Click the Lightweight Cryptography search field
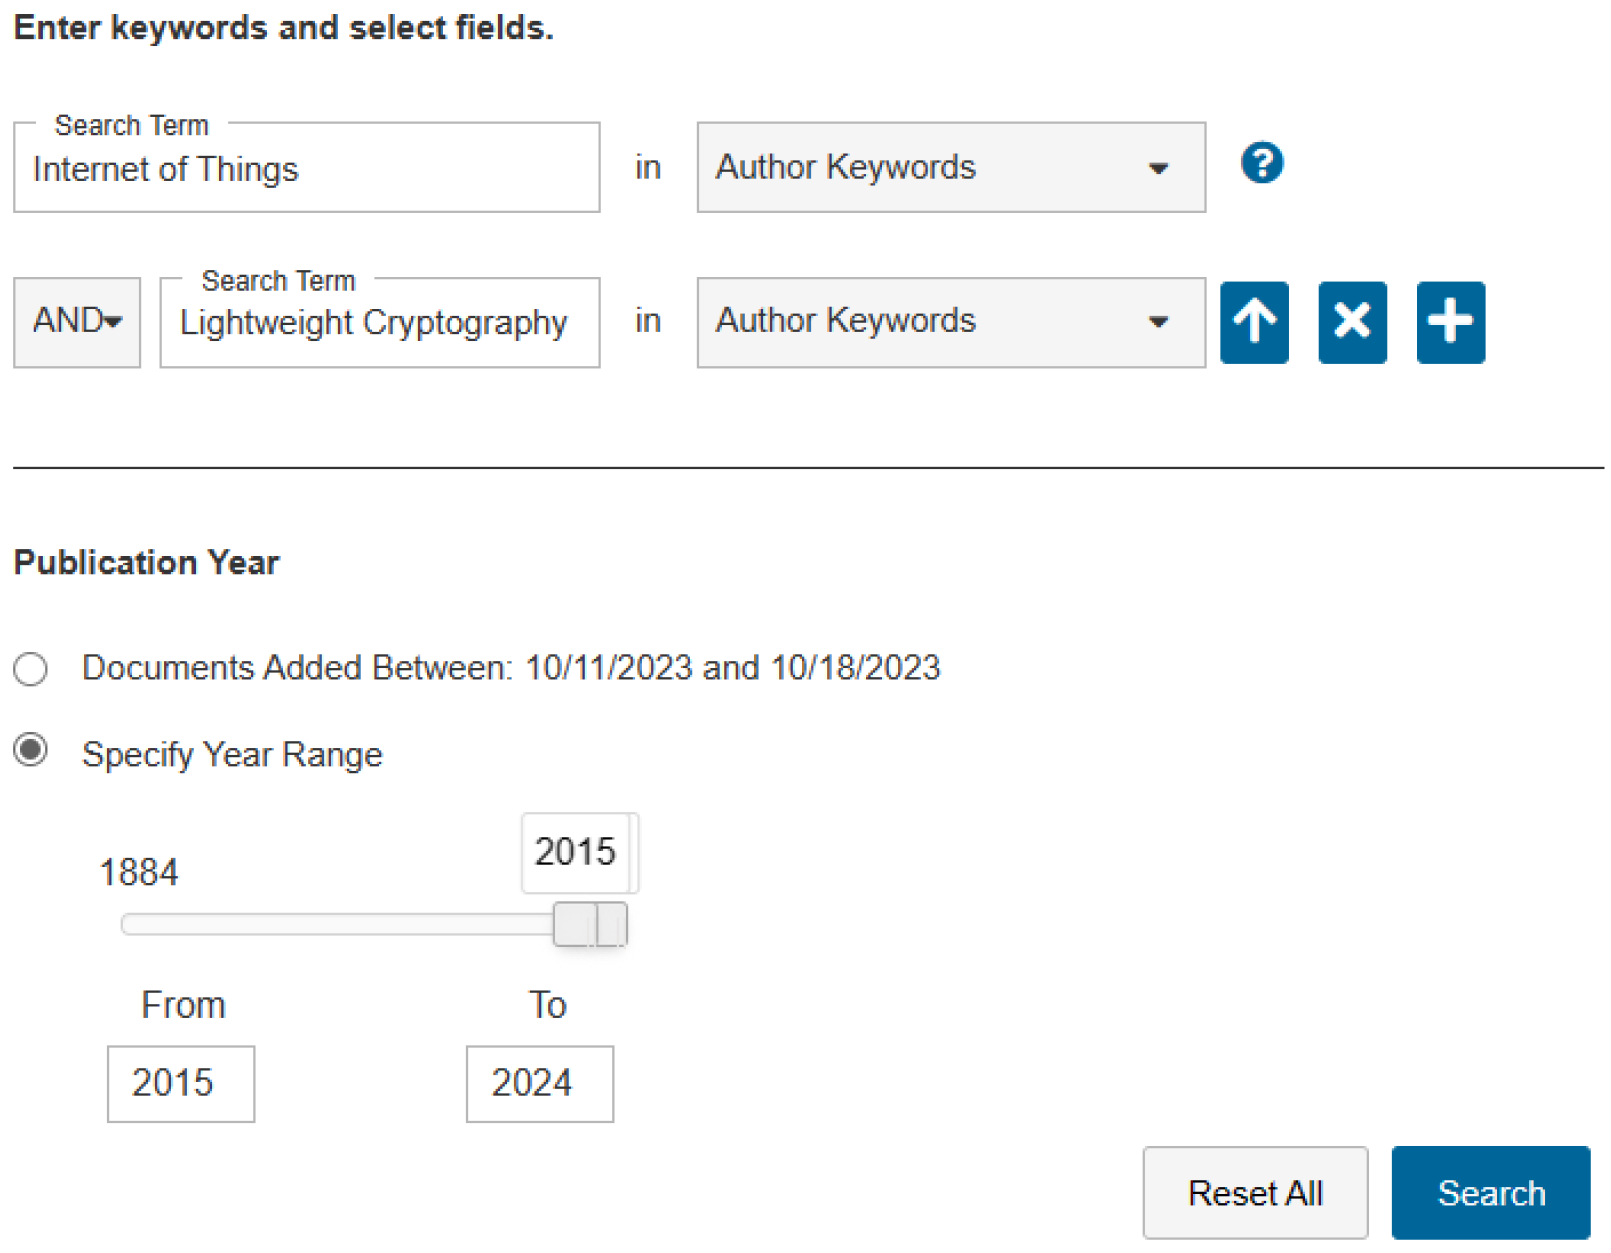The width and height of the screenshot is (1611, 1253). 379,323
